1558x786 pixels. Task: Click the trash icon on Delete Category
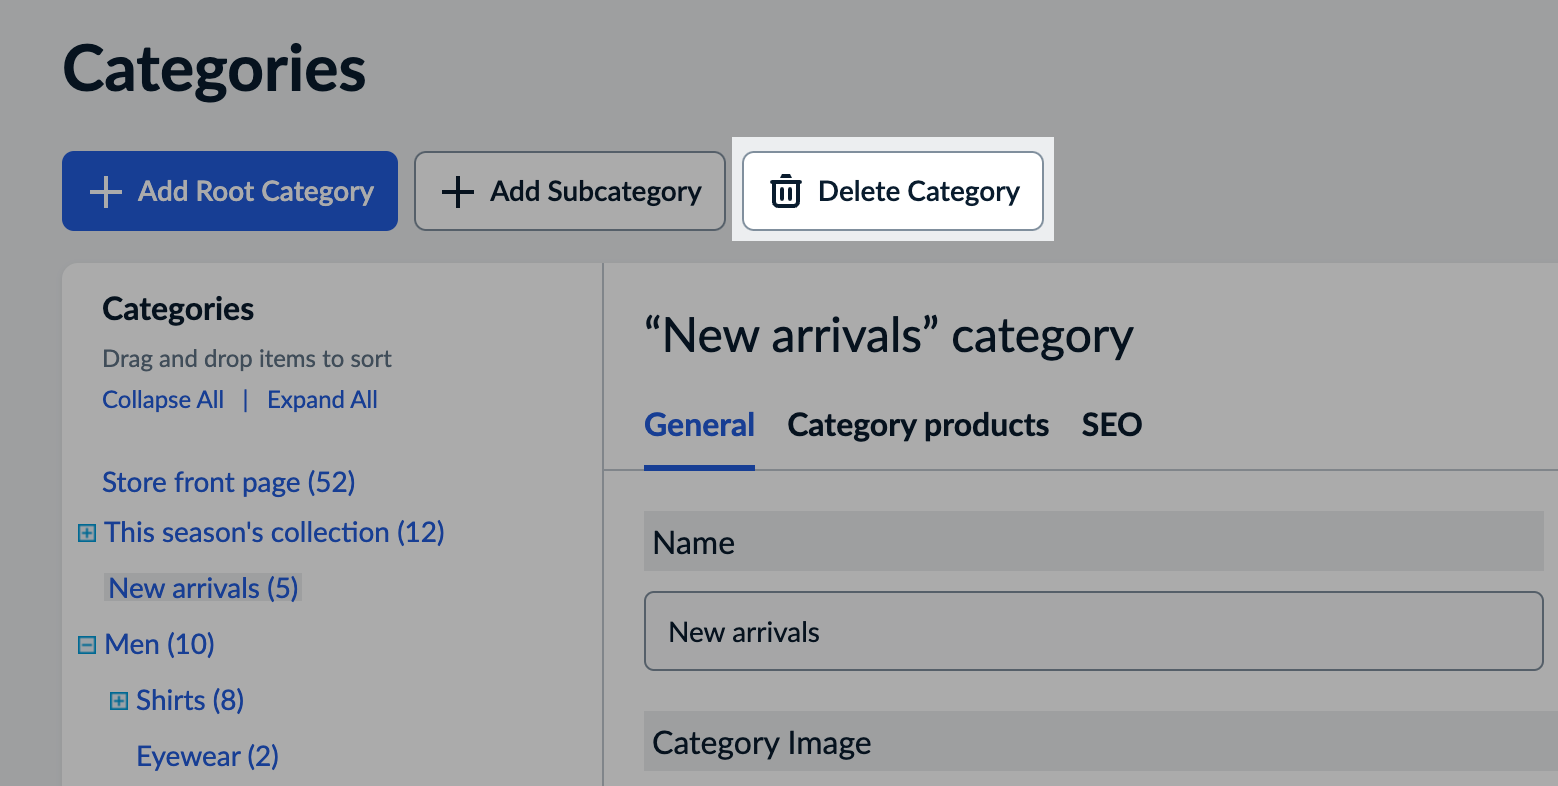(x=786, y=190)
